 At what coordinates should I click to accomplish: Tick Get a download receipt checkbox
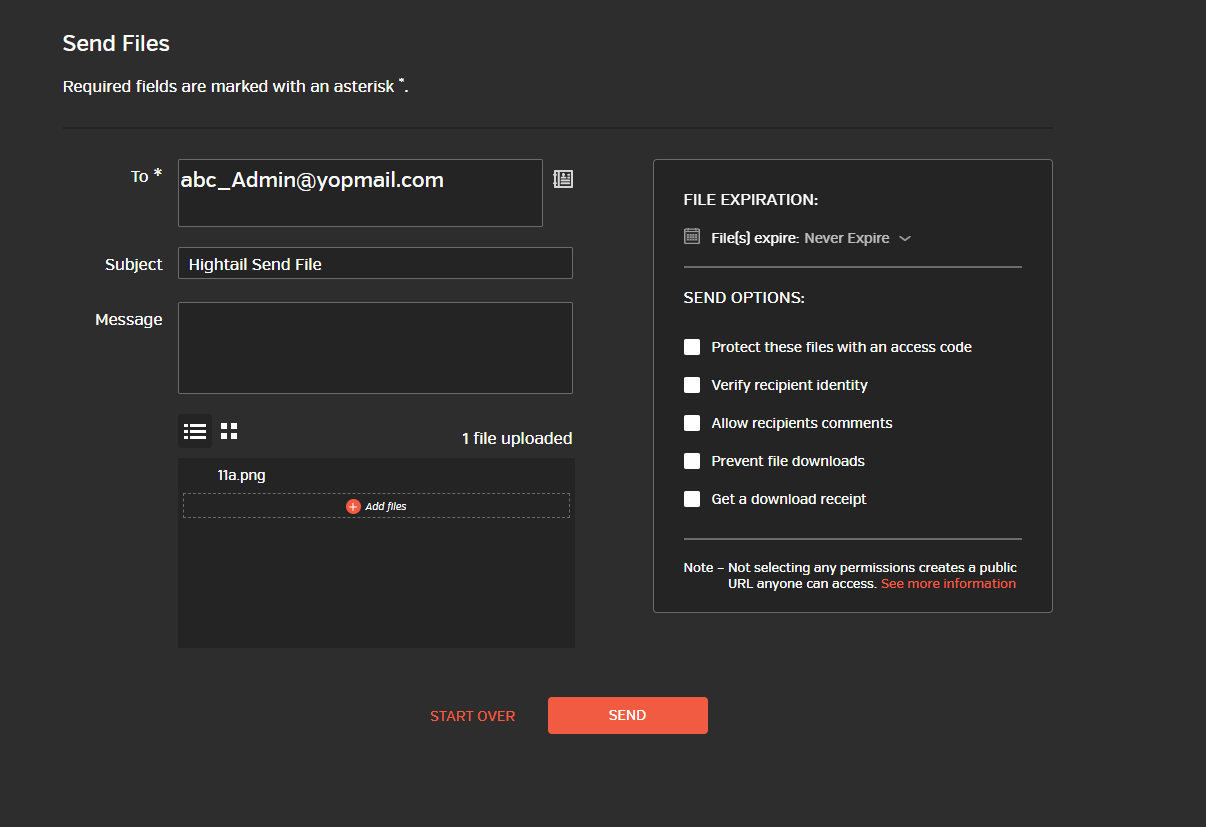tap(692, 499)
